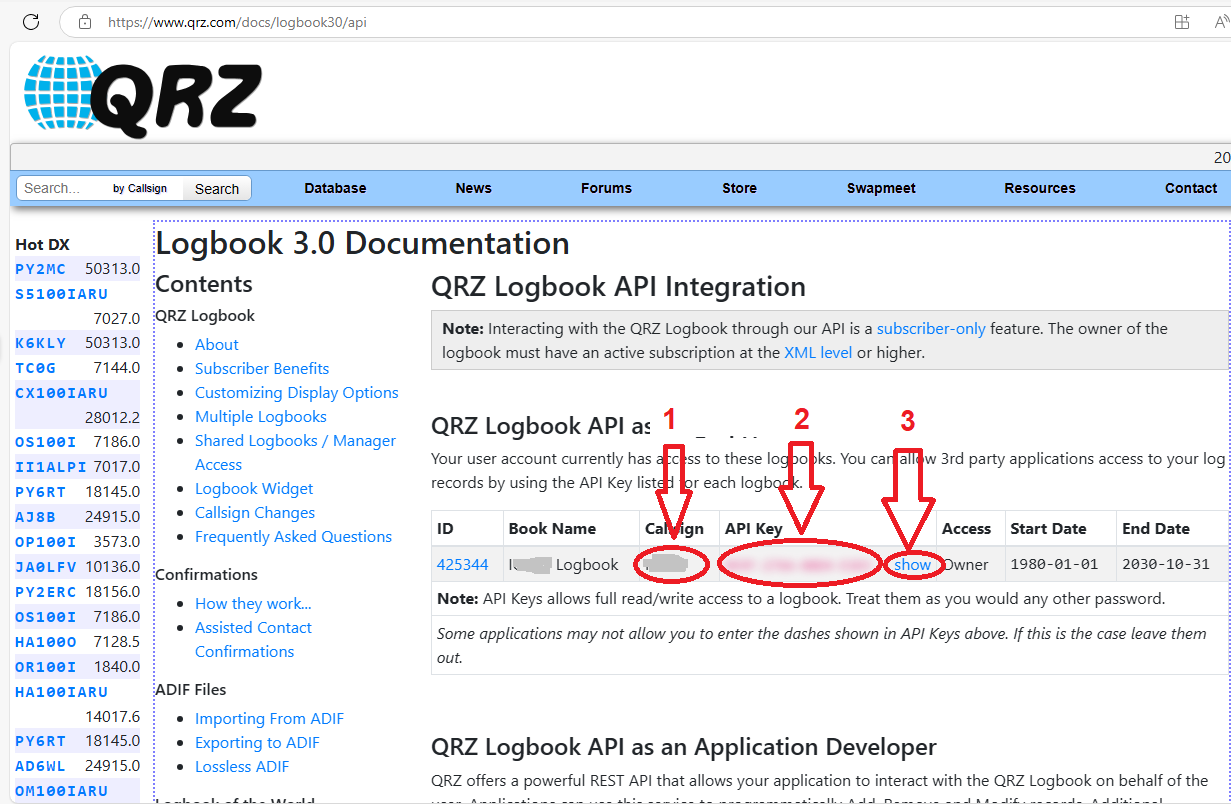Open the Logbook Widget documentation link
The height and width of the screenshot is (804, 1231).
click(254, 488)
